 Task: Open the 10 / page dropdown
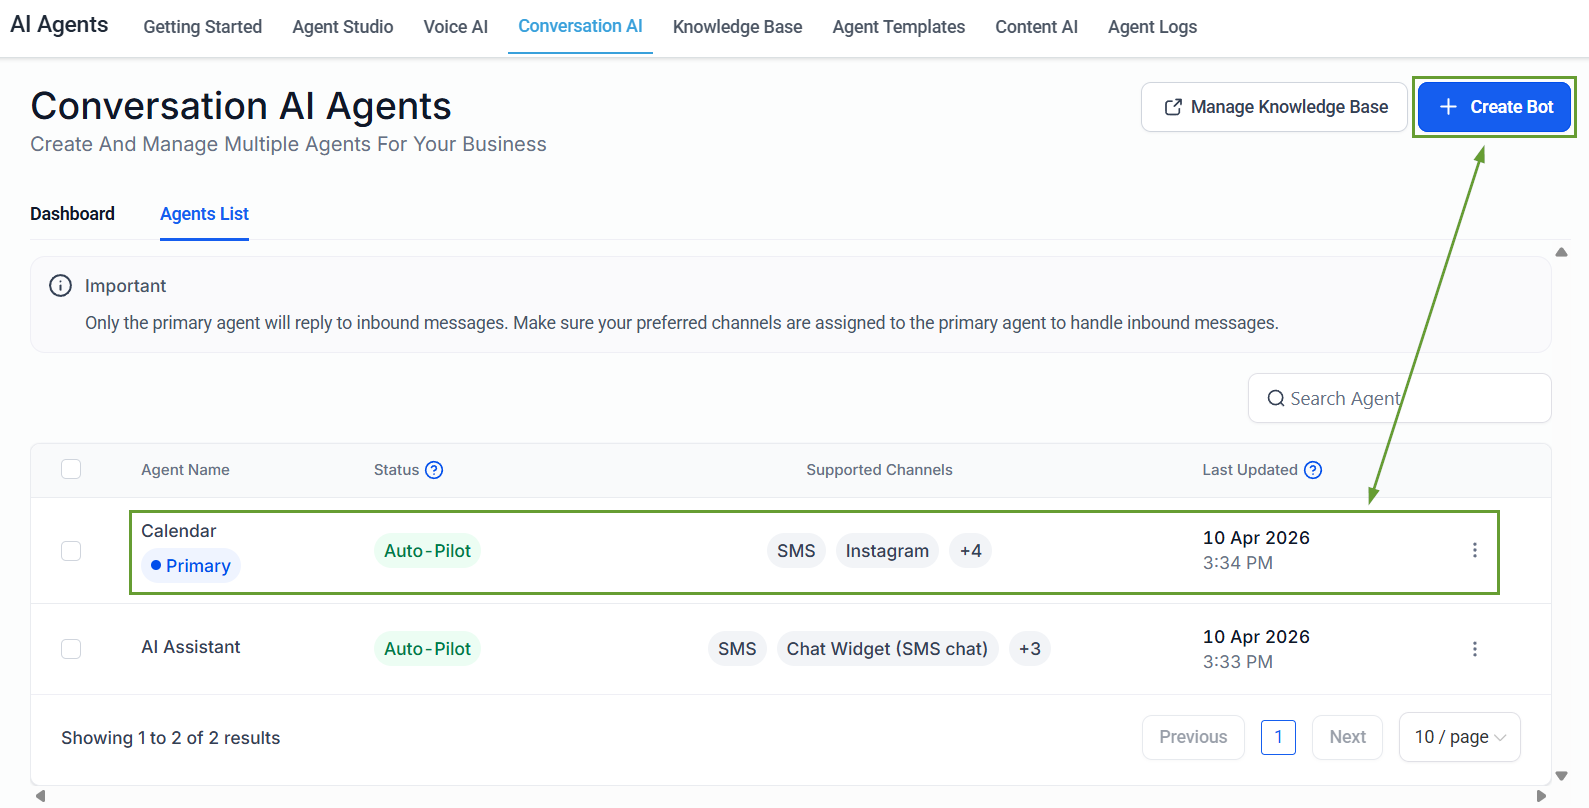pos(1459,737)
